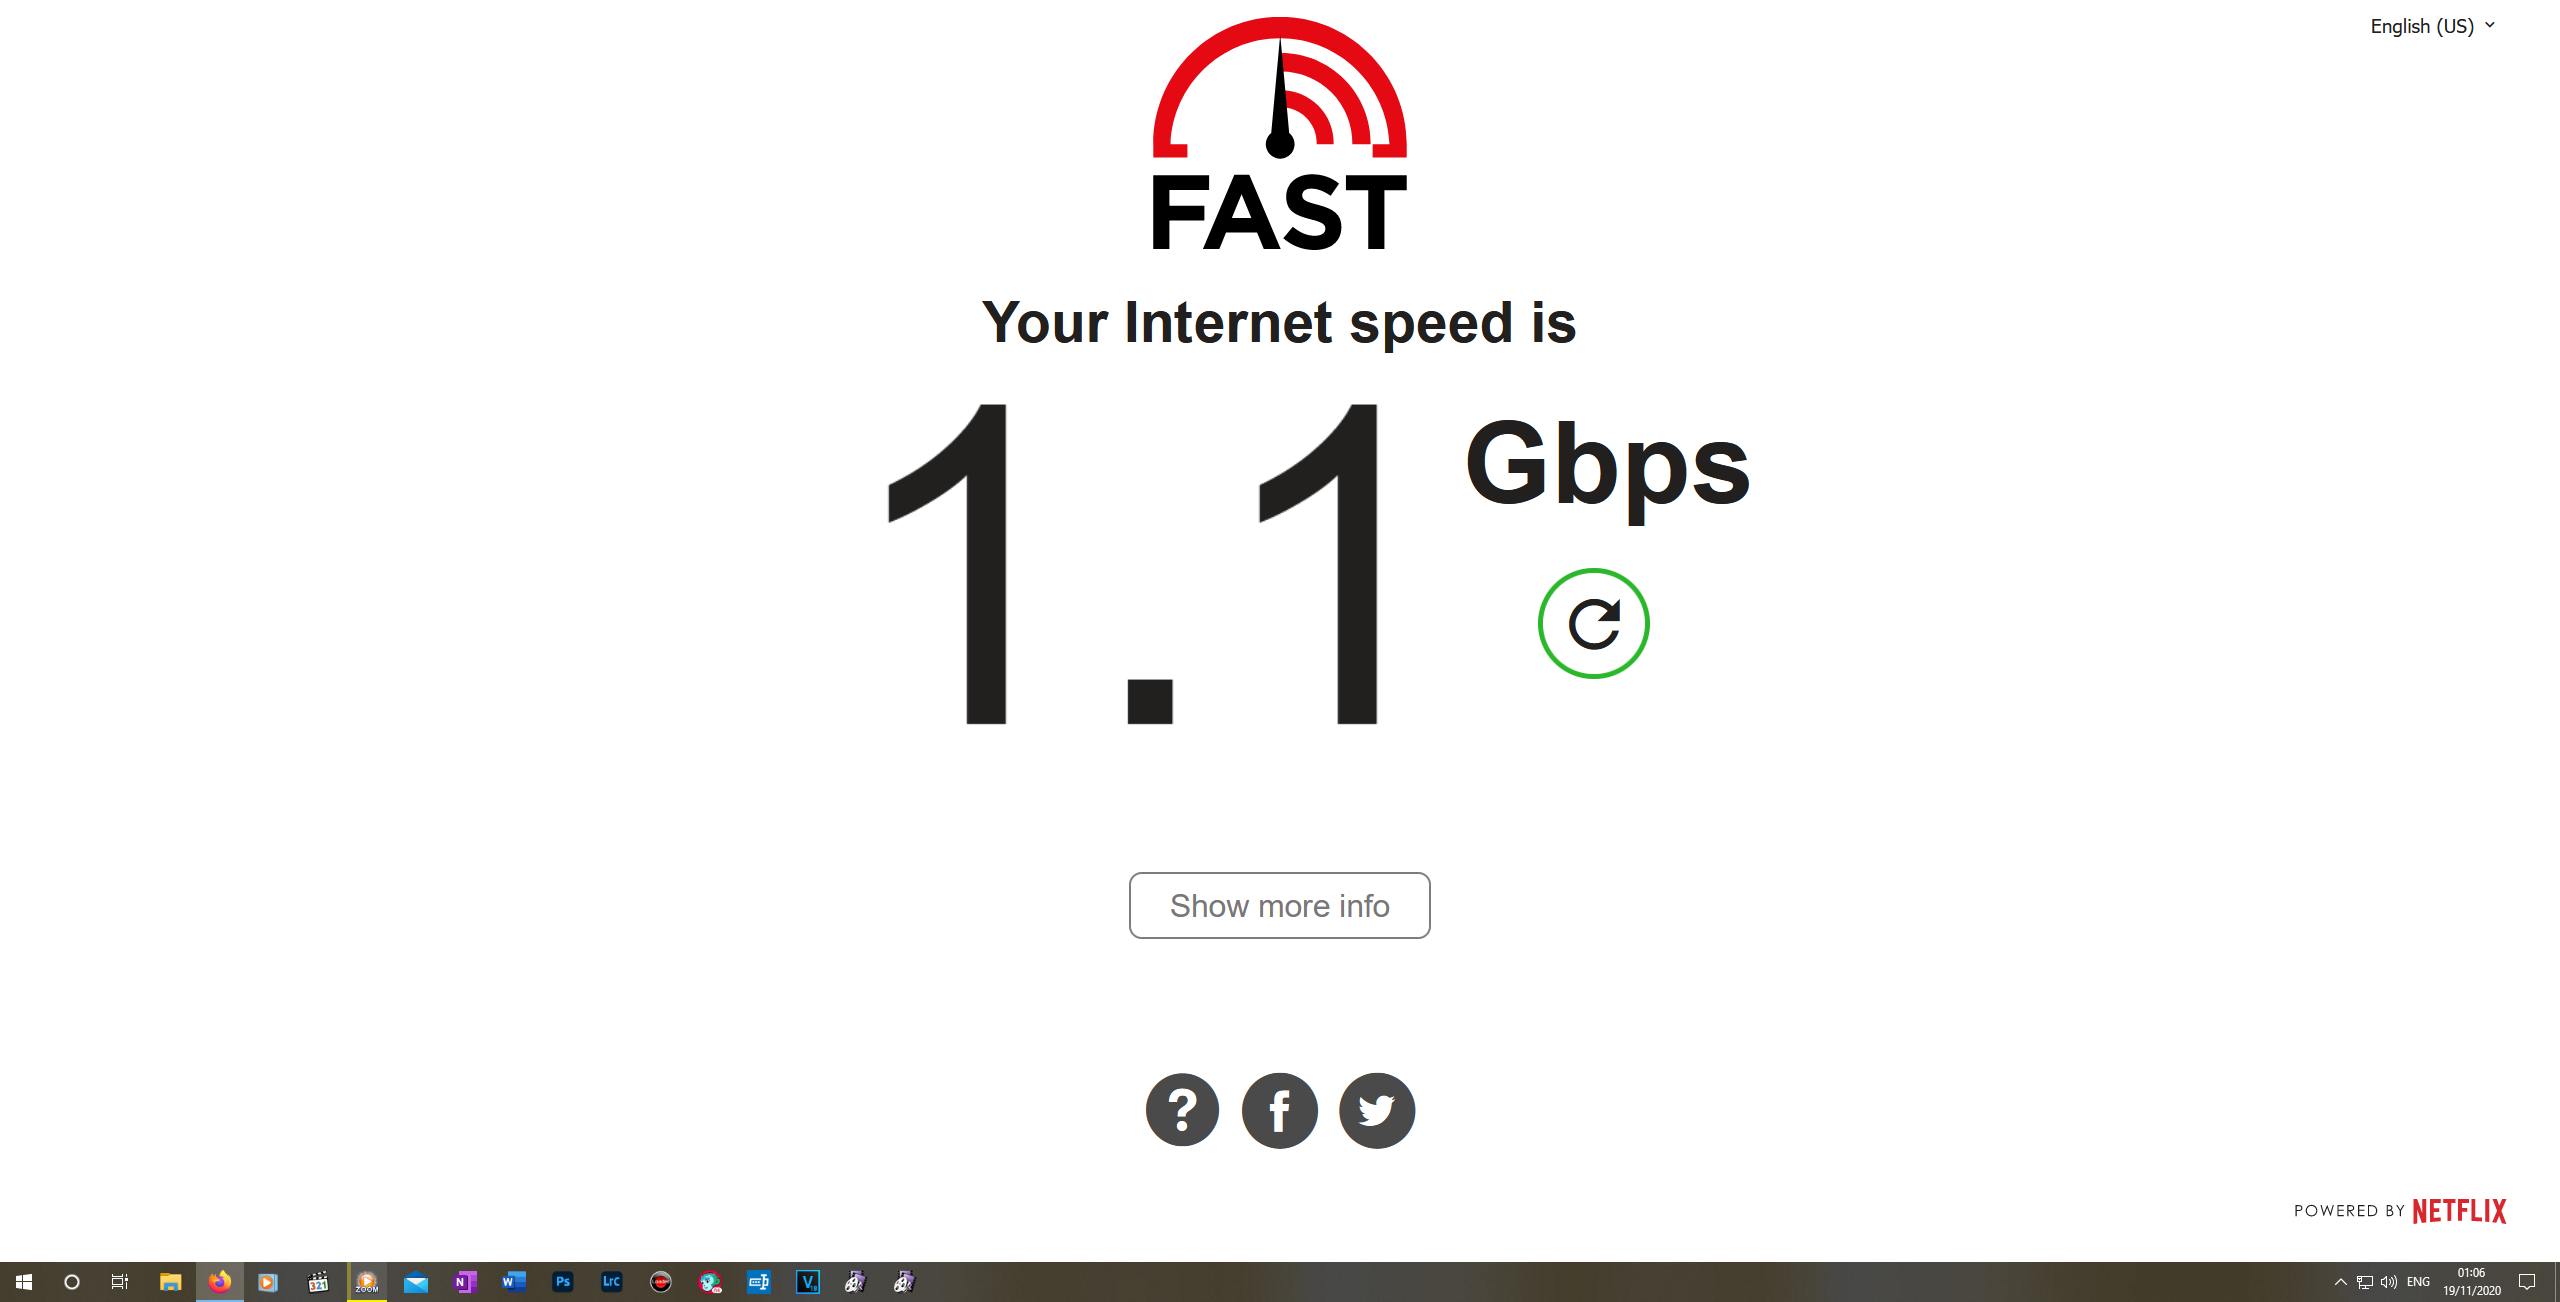Launch Word from the taskbar
The width and height of the screenshot is (2560, 1302).
point(514,1282)
